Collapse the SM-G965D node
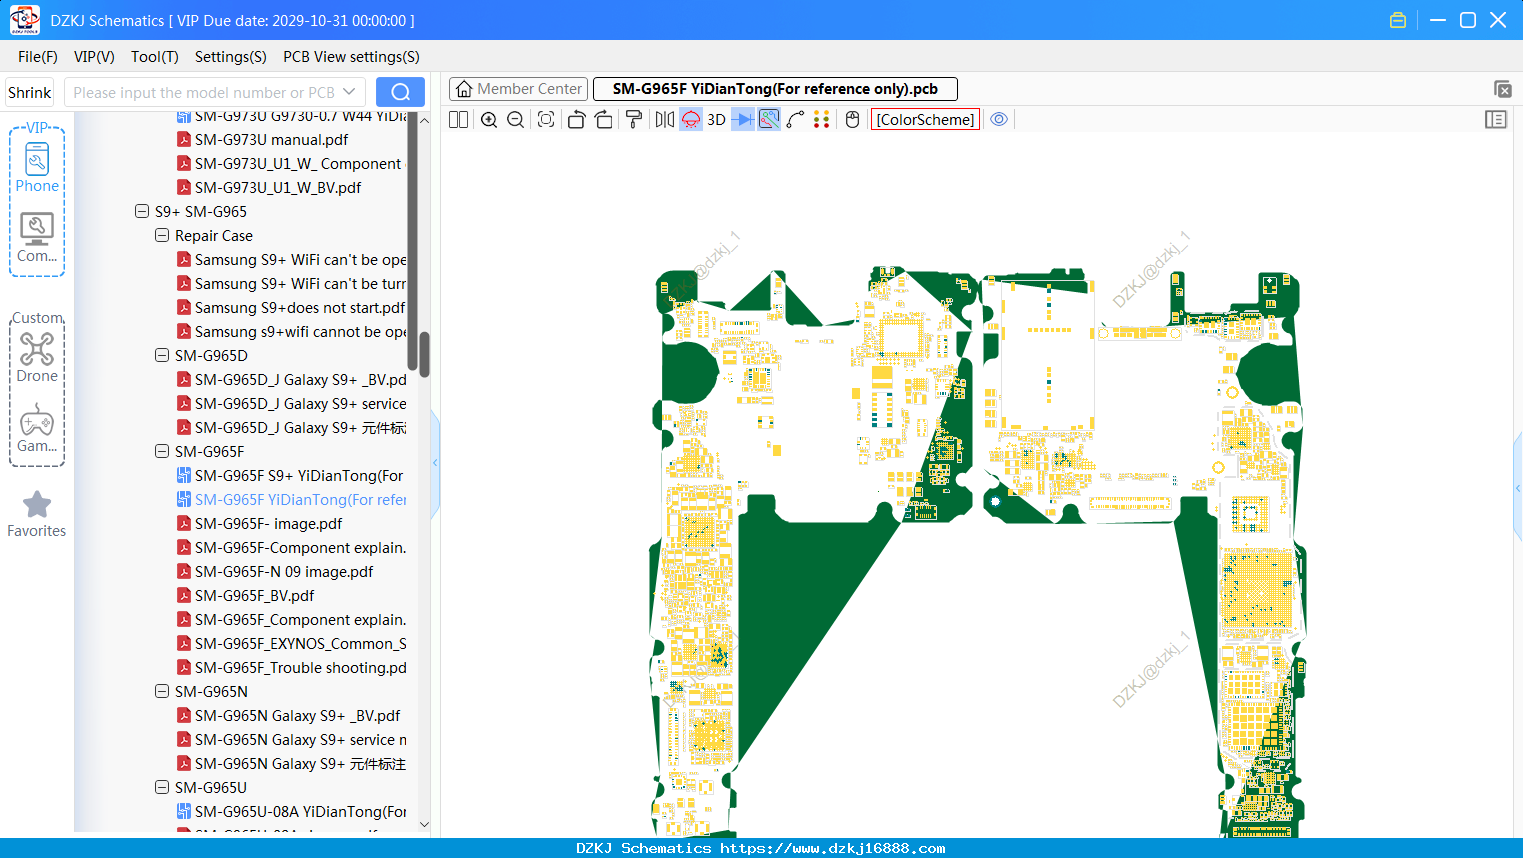This screenshot has height=858, width=1523. (162, 356)
